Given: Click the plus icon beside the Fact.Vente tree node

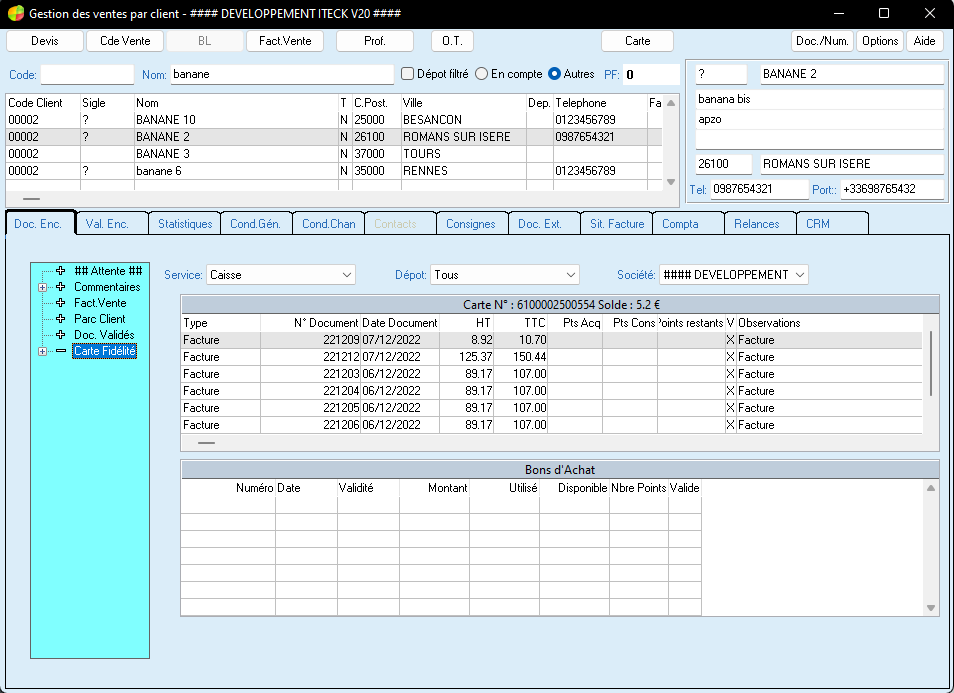Looking at the screenshot, I should click(x=60, y=302).
